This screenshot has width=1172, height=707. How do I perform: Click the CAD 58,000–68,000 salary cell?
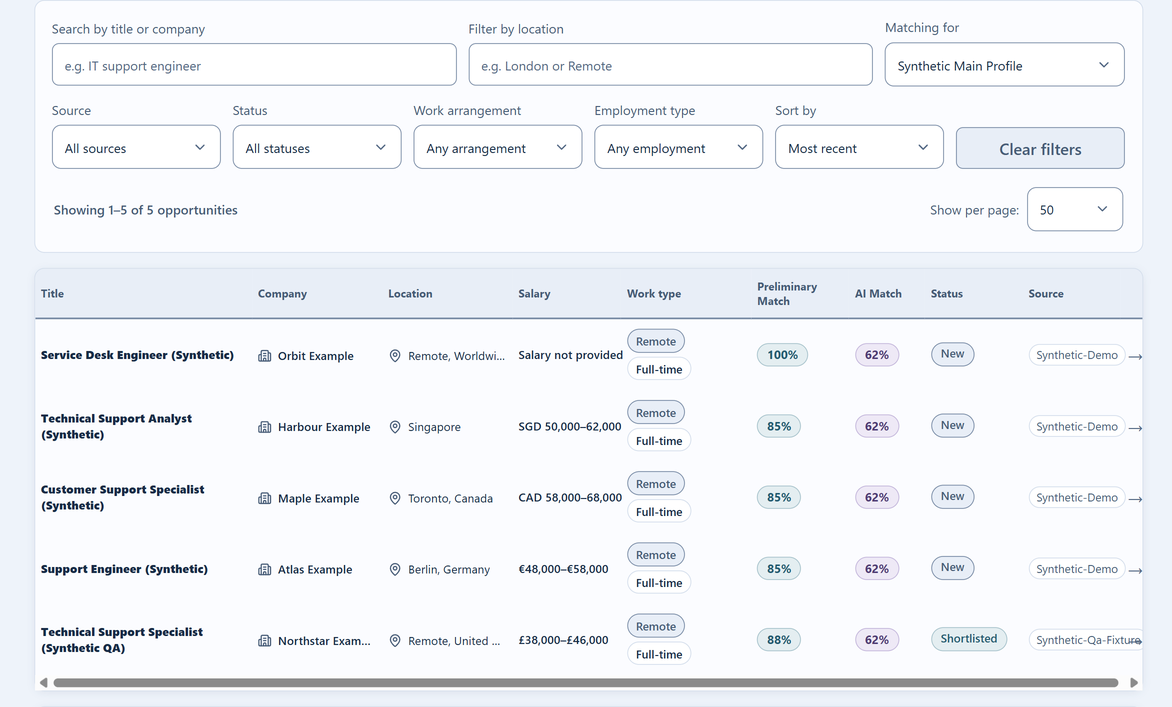[x=570, y=497]
